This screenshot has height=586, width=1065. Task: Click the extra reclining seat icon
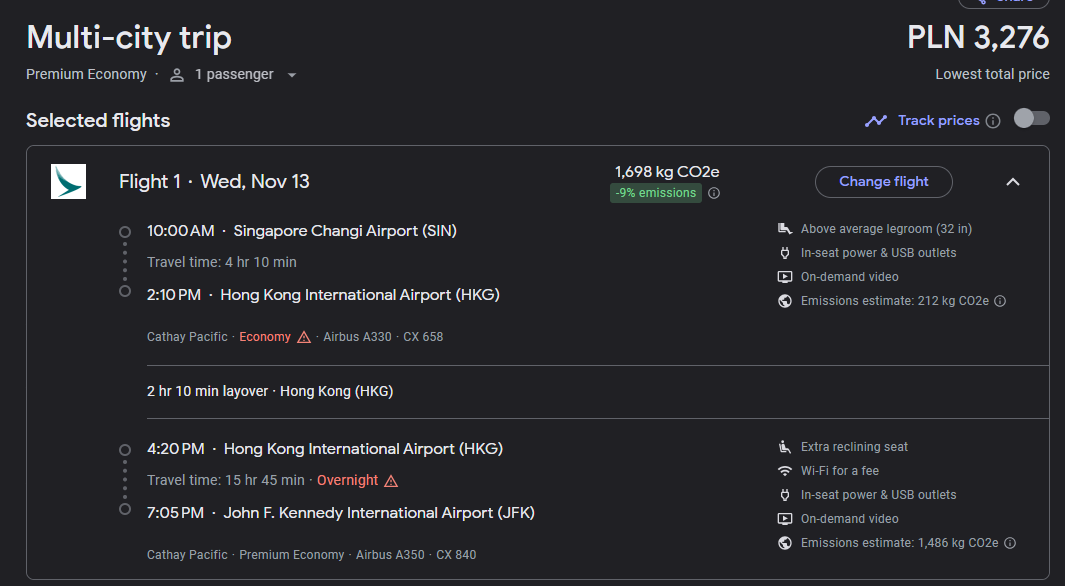pos(784,447)
